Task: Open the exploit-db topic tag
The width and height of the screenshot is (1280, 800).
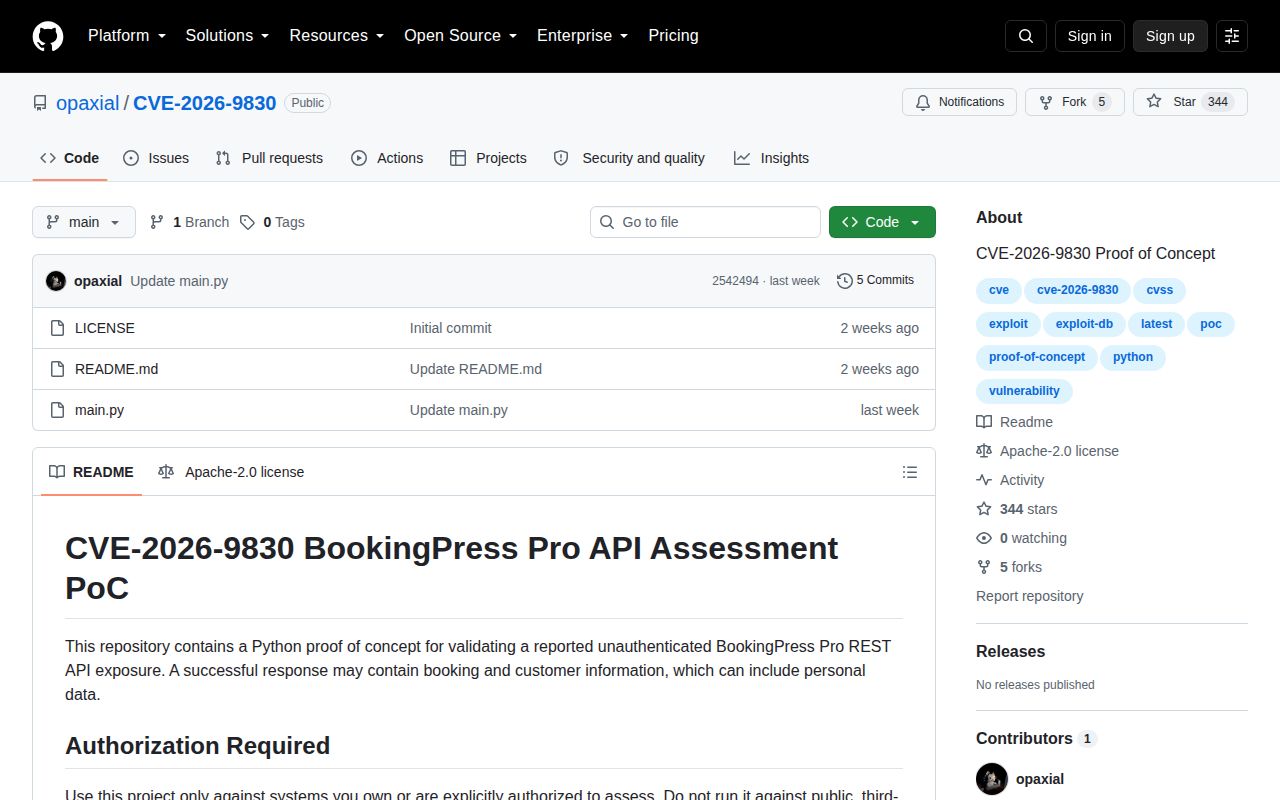Action: coord(1084,324)
